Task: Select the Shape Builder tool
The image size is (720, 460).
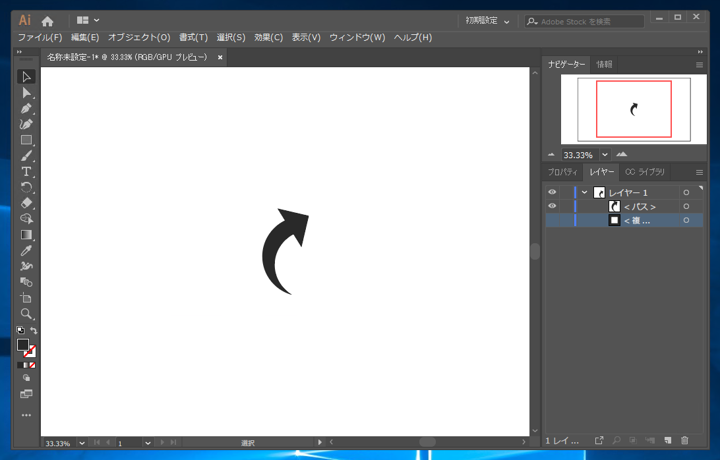Action: pos(26,219)
